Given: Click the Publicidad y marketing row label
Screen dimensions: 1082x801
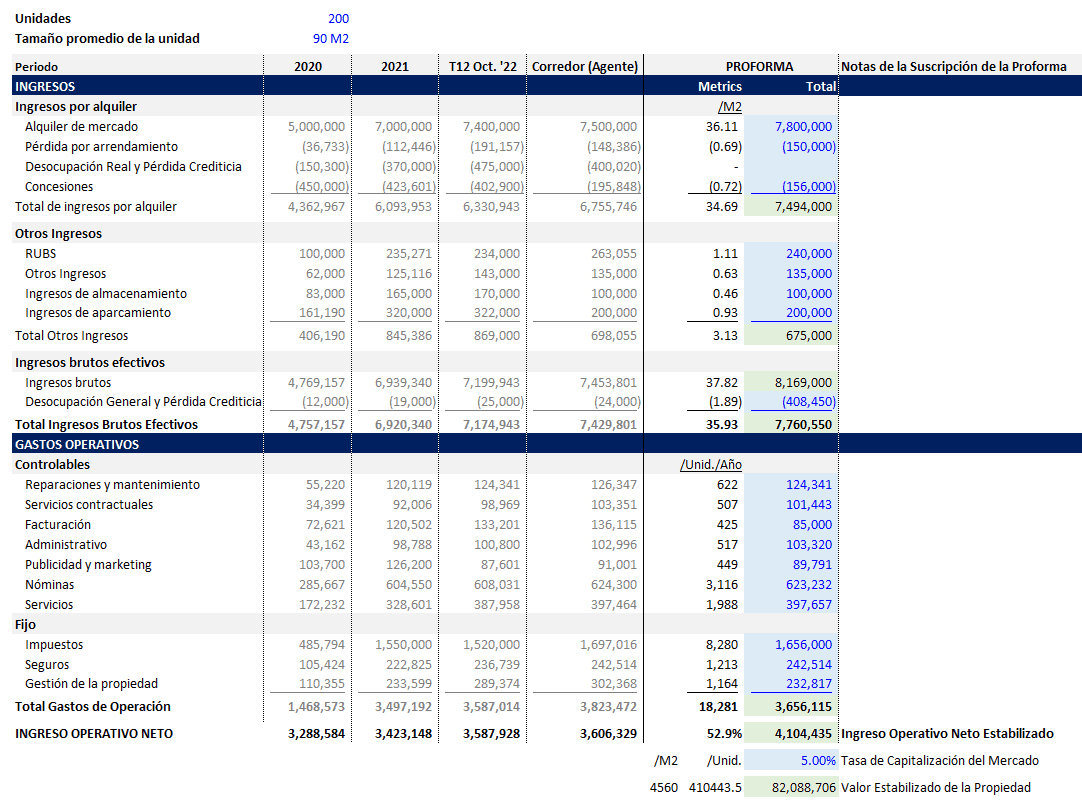Looking at the screenshot, I should (88, 565).
